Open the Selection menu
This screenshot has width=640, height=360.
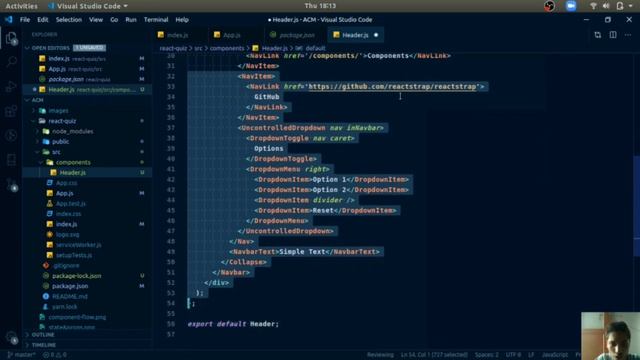[x=69, y=20]
